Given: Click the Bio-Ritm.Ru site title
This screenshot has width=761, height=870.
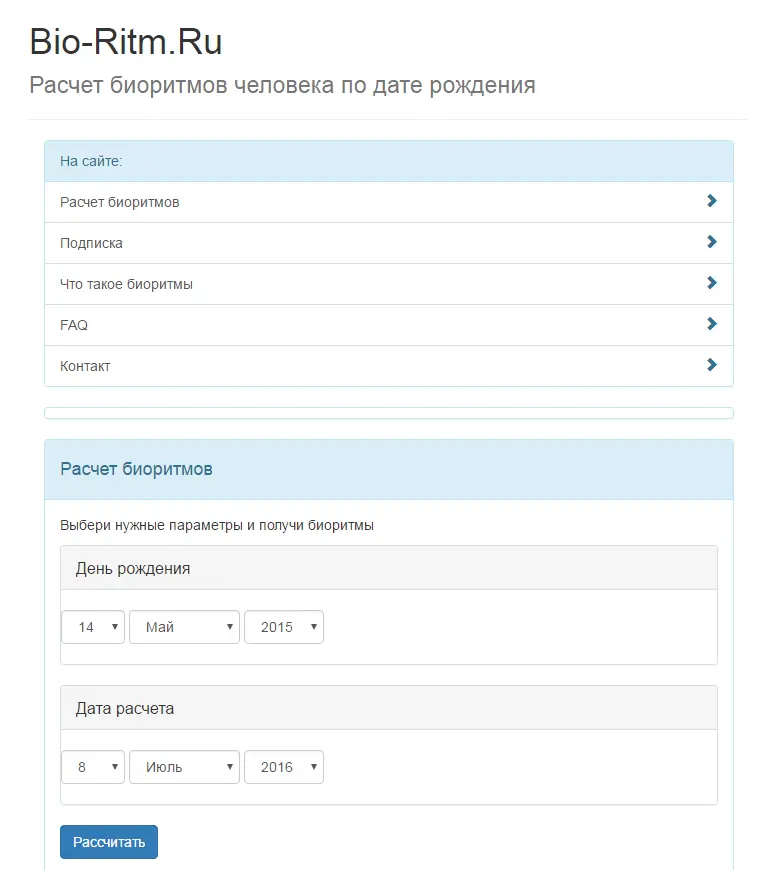Looking at the screenshot, I should 126,41.
